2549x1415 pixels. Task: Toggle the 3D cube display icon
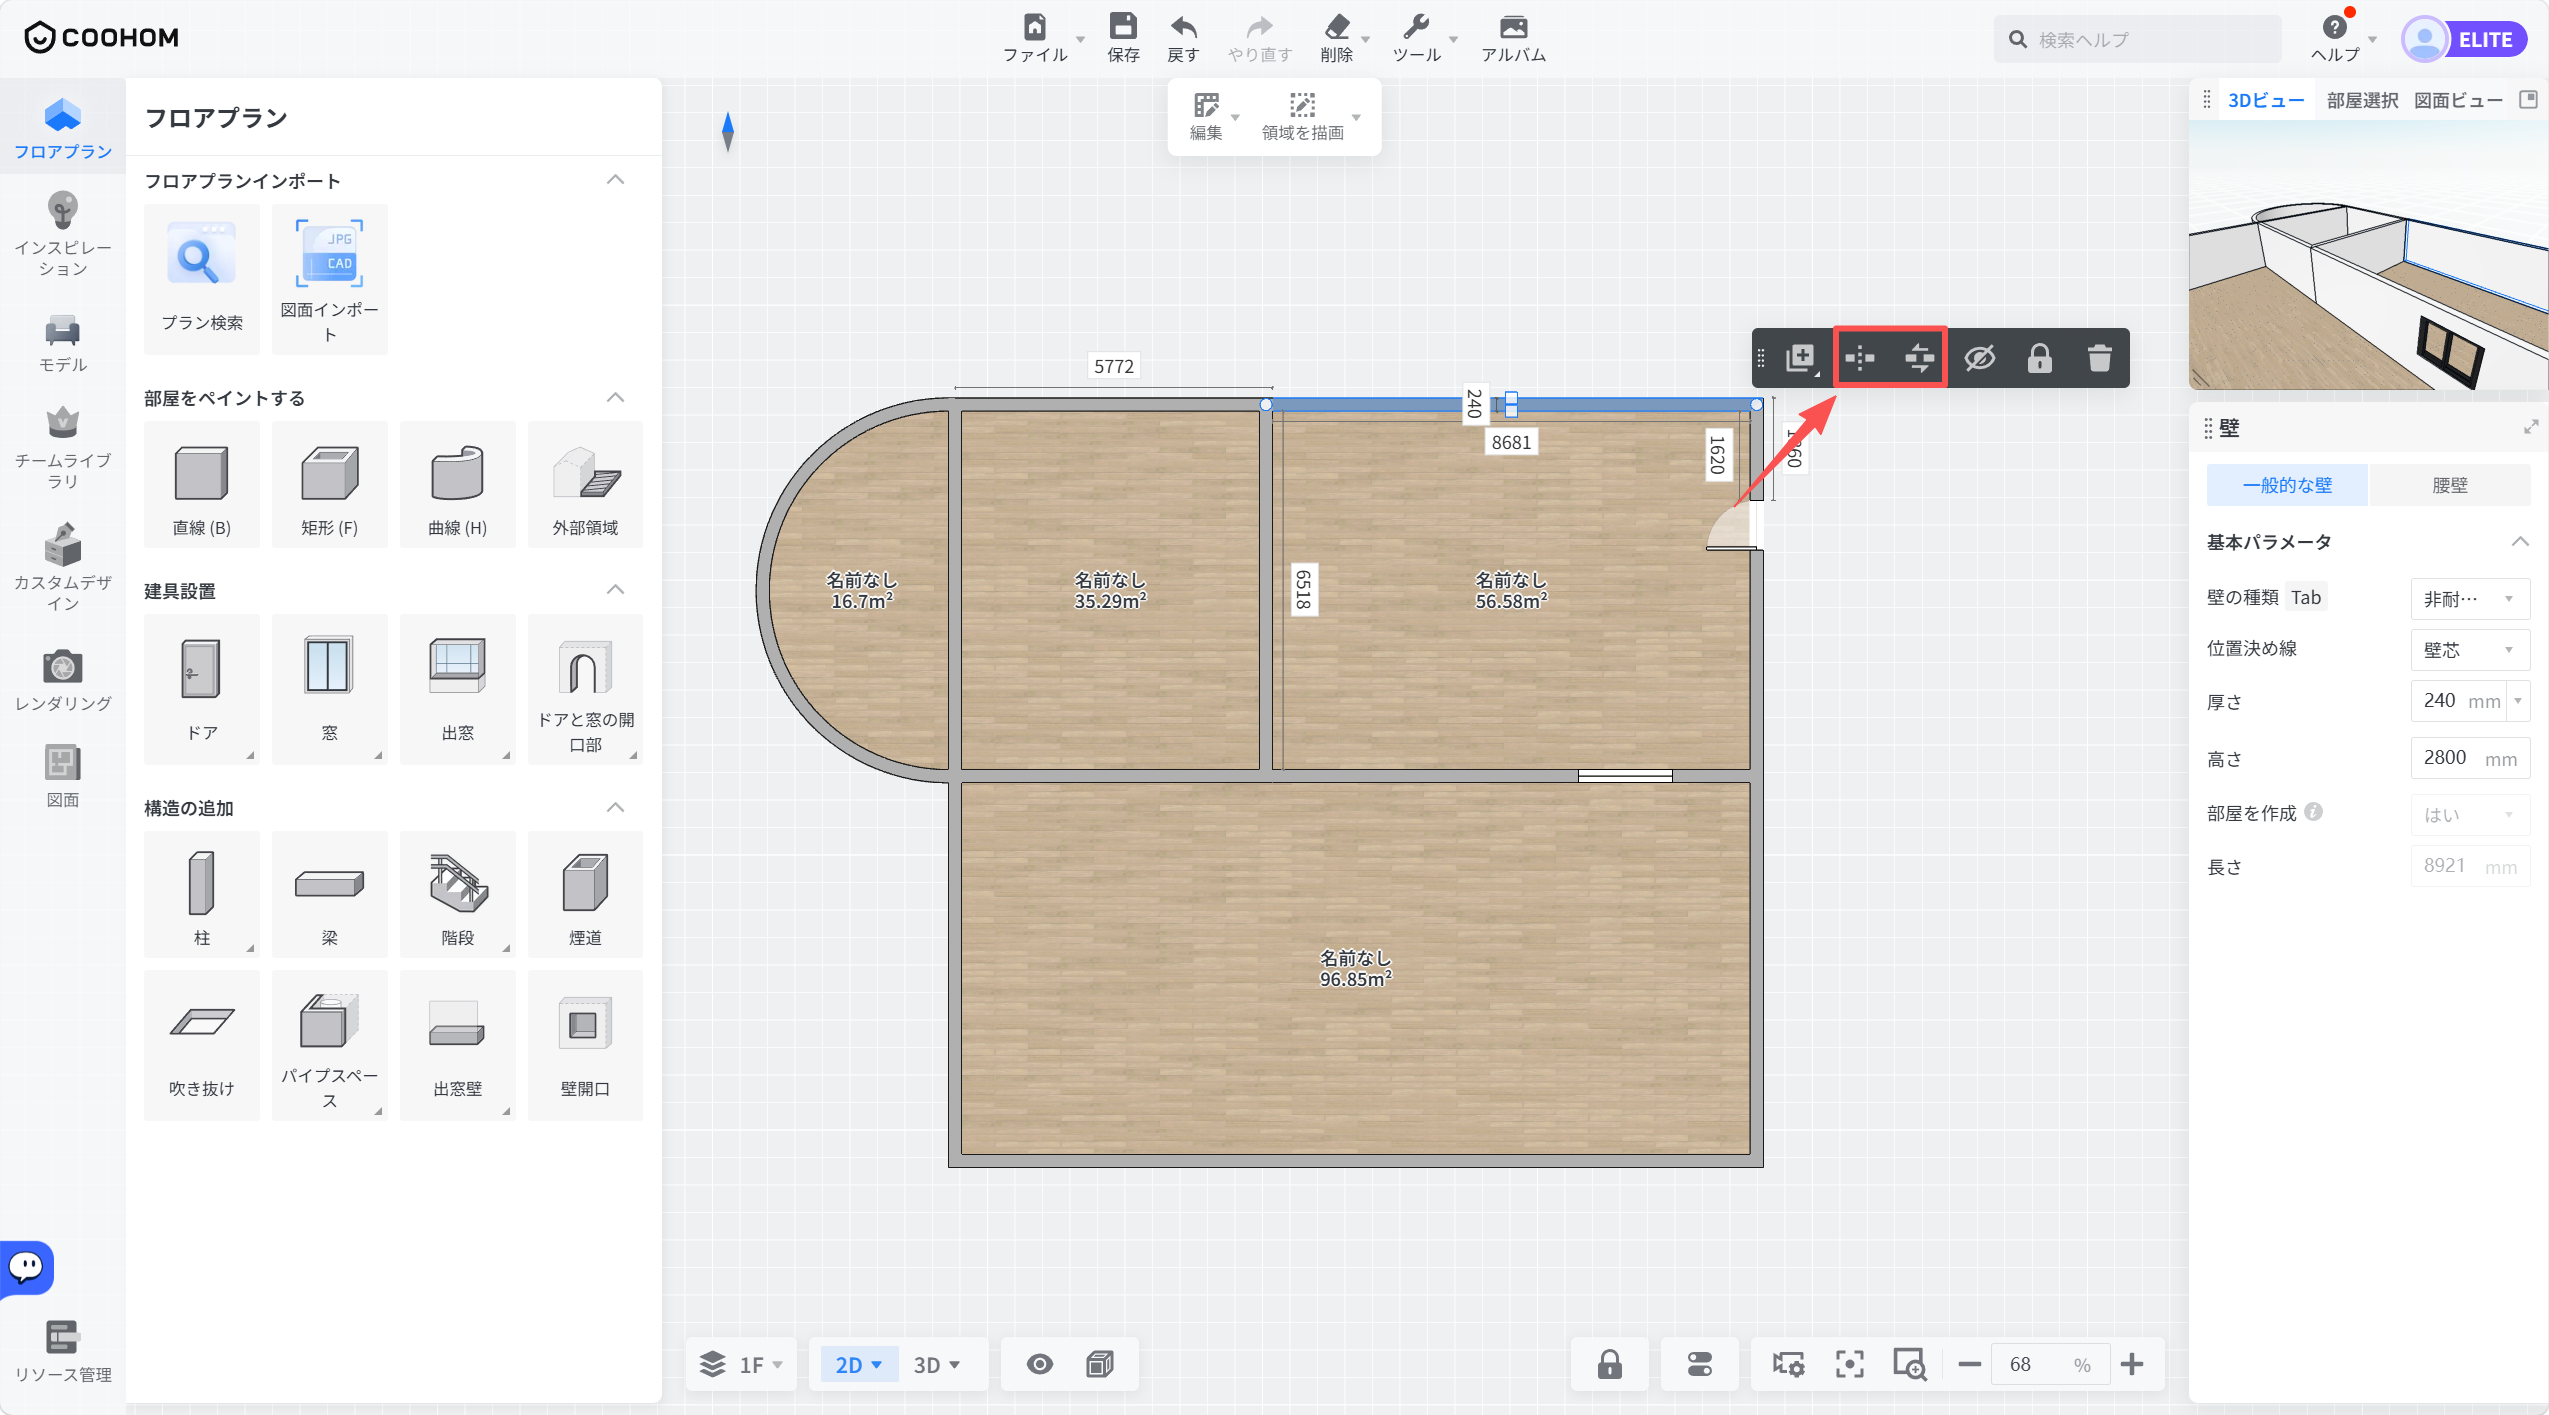click(1100, 1364)
